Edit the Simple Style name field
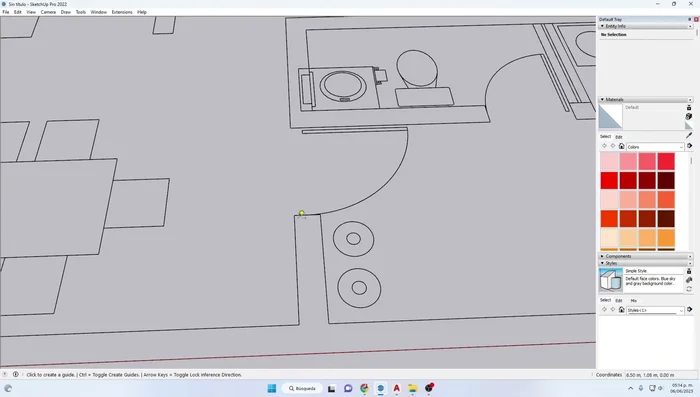 [654, 271]
